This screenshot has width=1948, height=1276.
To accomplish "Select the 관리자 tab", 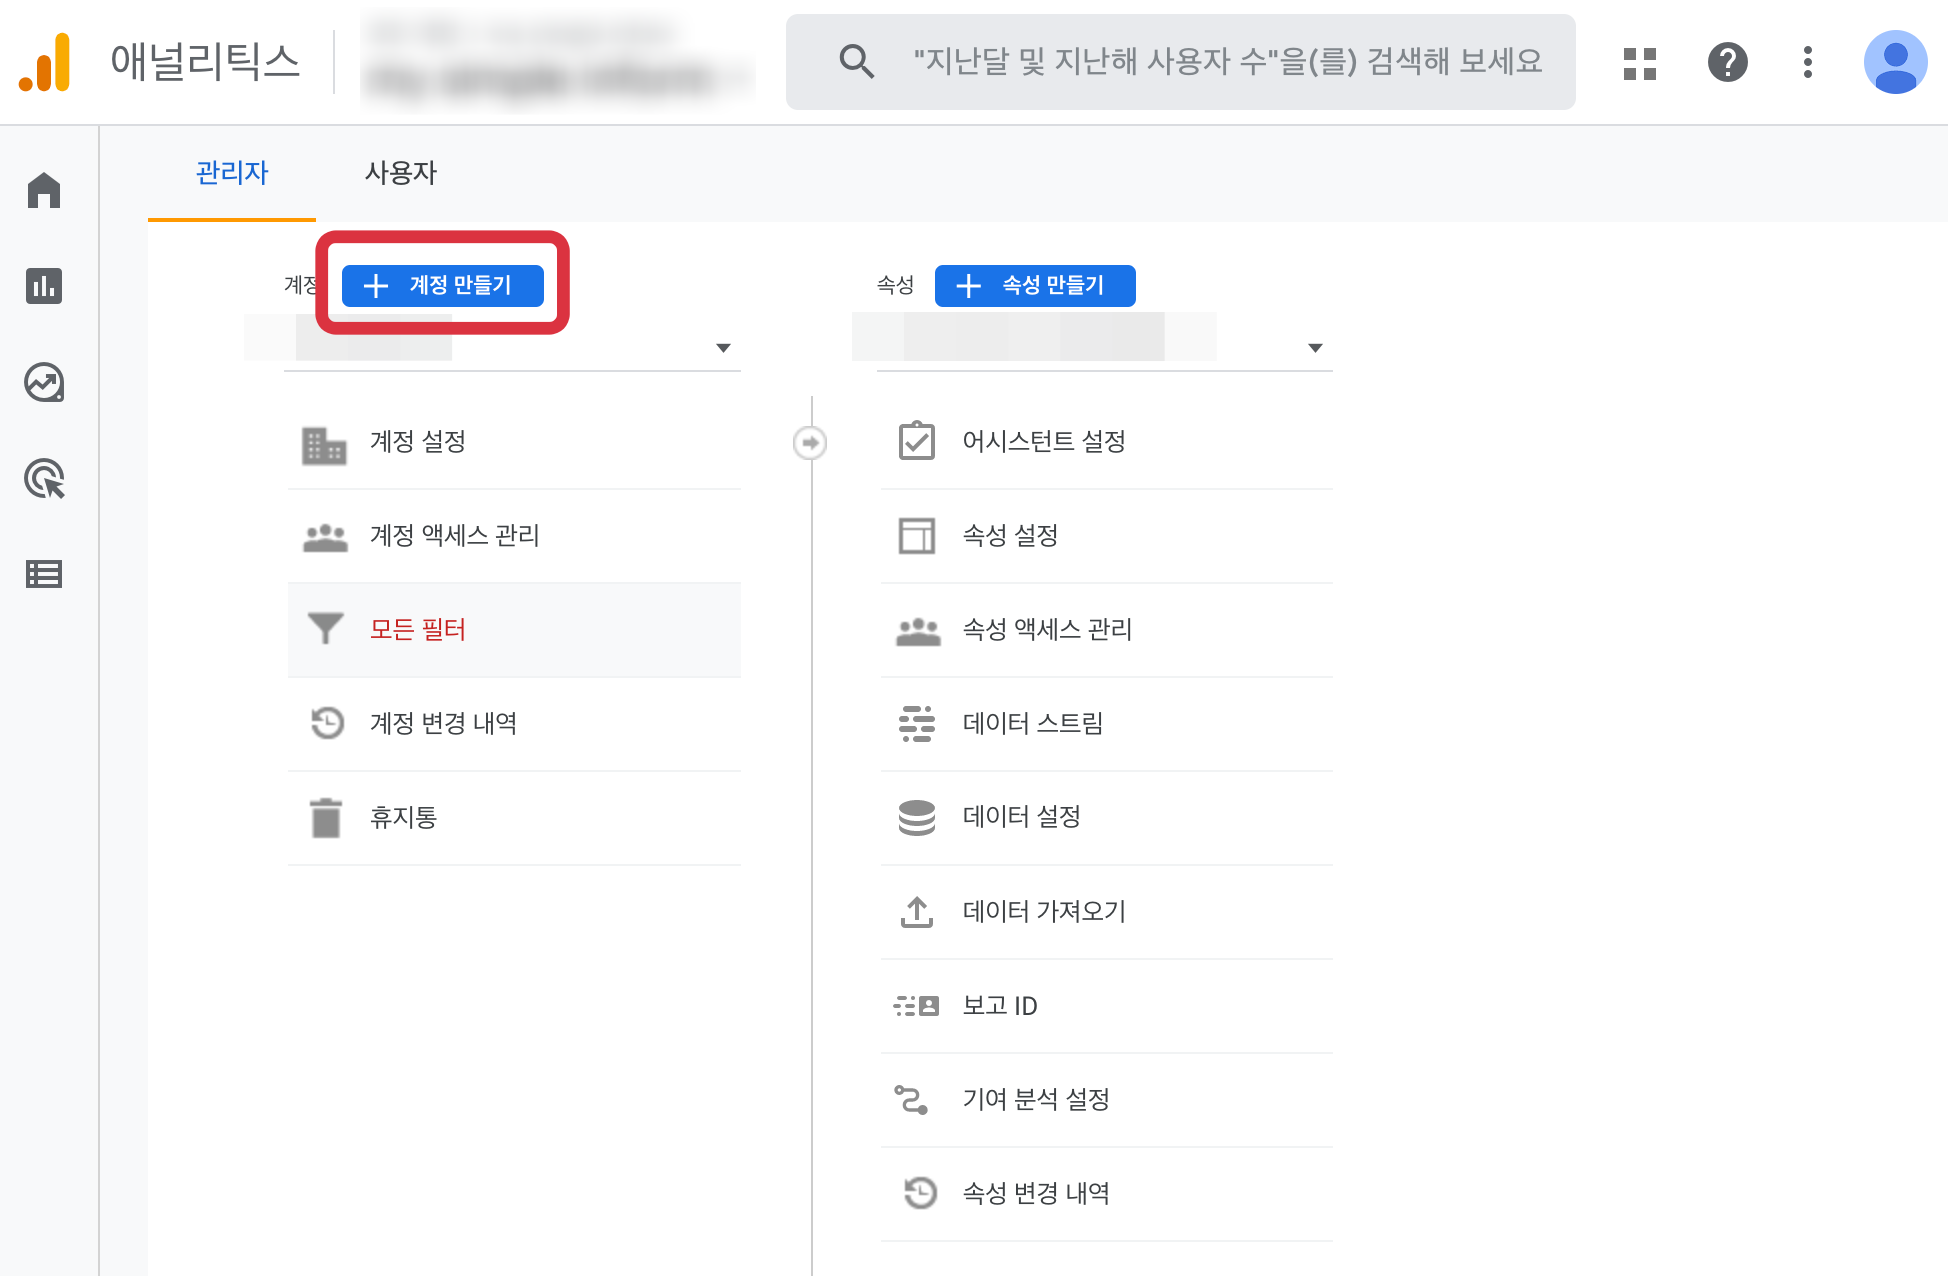I will pyautogui.click(x=232, y=173).
